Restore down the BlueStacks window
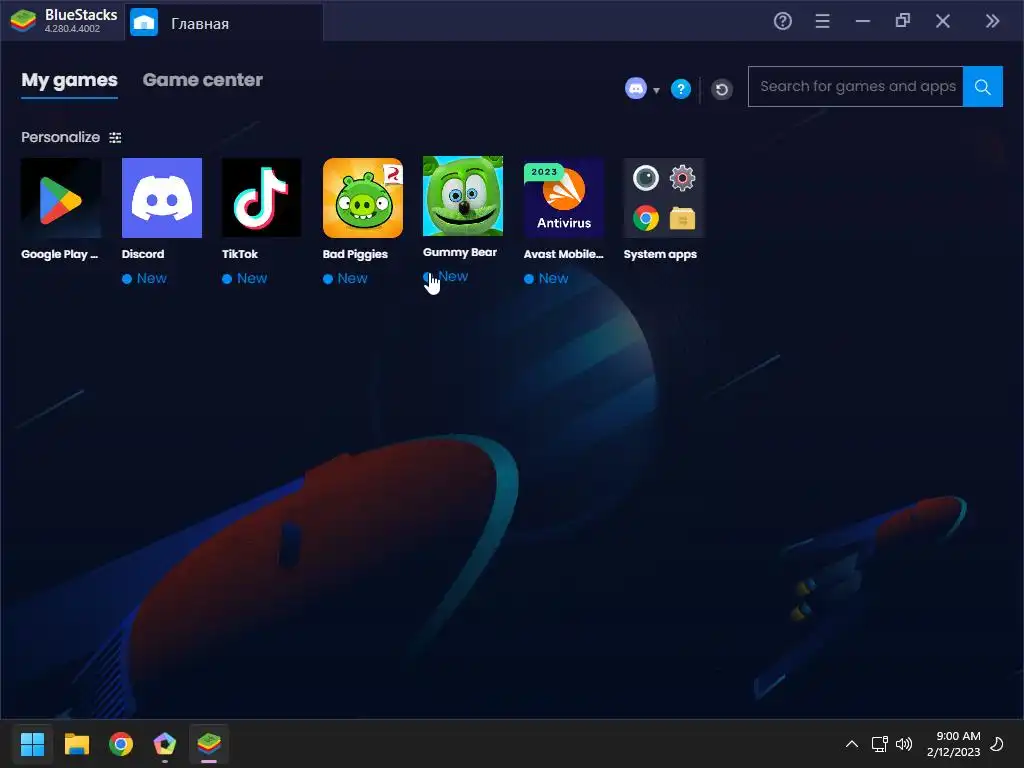 click(903, 21)
